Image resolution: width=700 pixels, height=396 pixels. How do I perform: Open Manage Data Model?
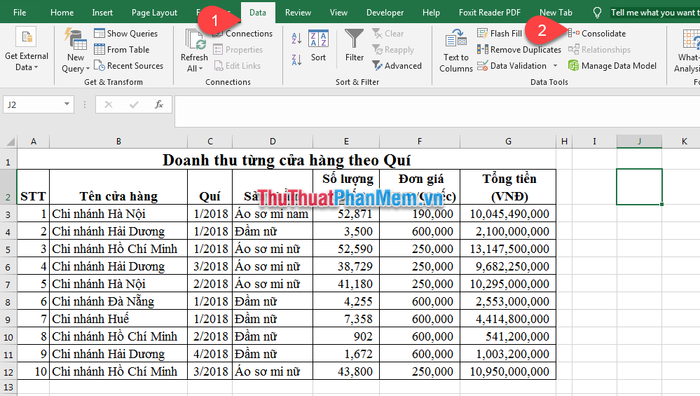coord(612,66)
